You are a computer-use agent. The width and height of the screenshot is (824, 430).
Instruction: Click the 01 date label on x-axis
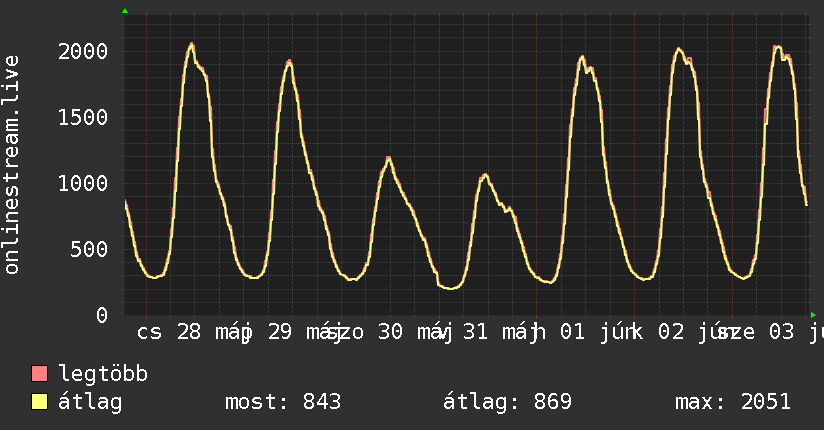(x=572, y=332)
